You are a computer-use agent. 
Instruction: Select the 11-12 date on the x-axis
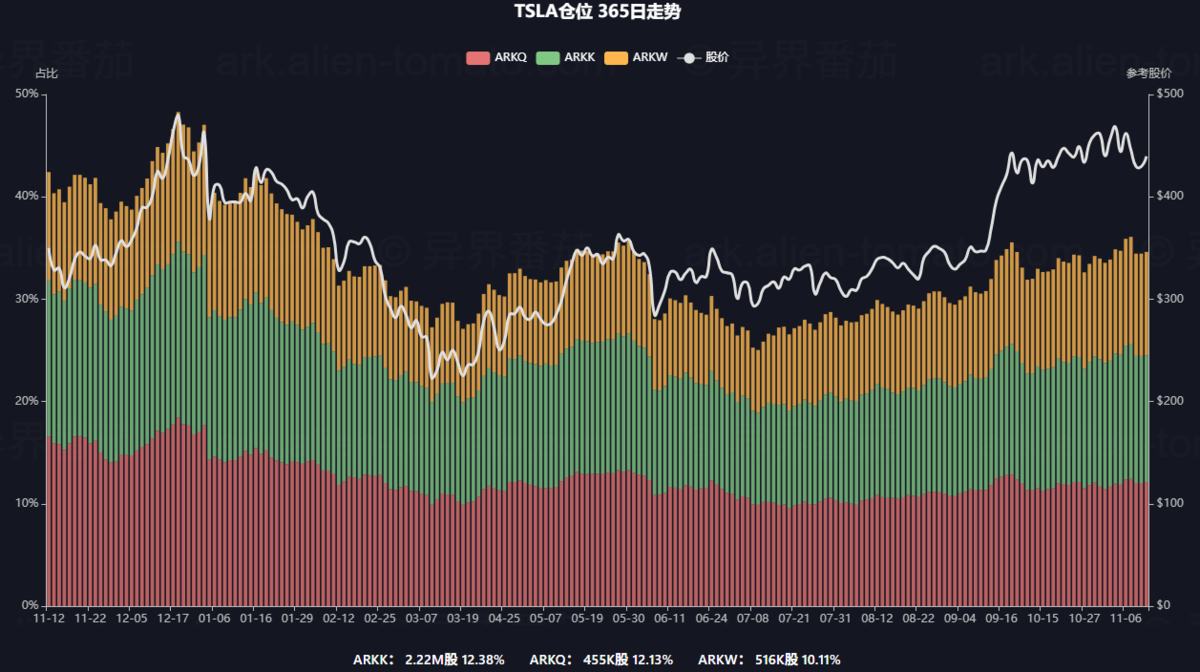click(x=48, y=619)
